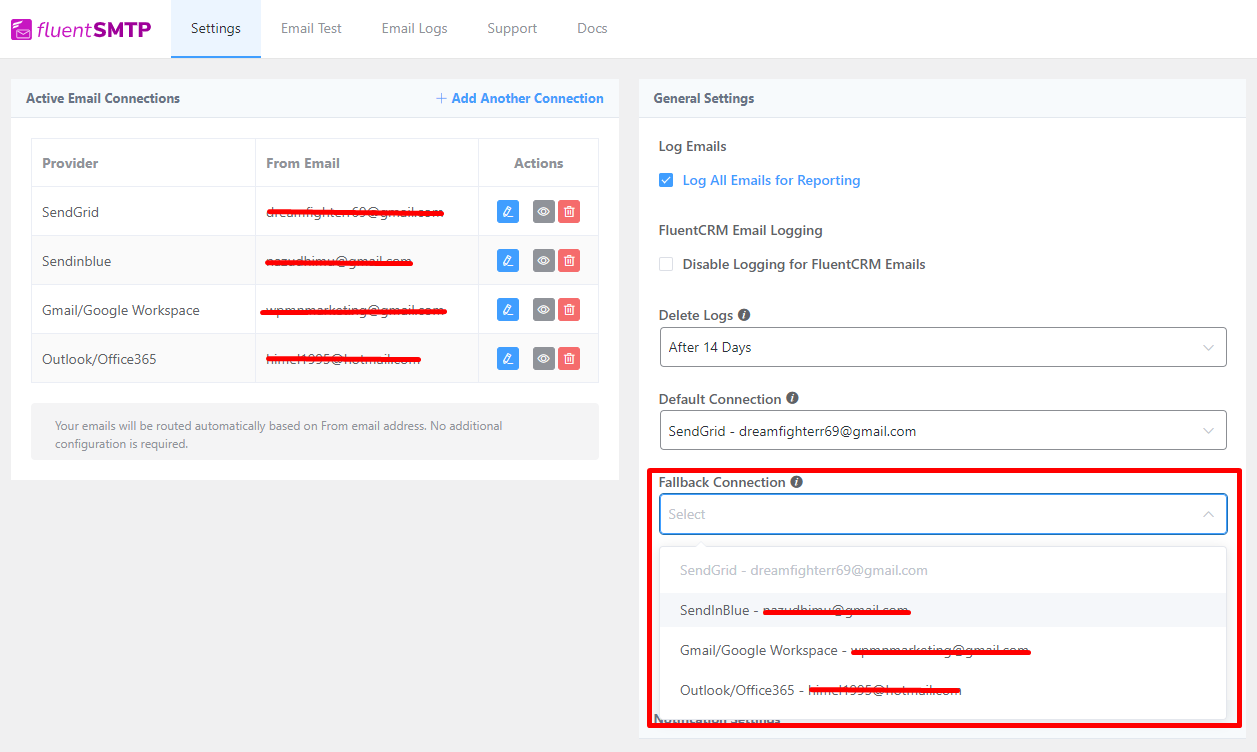Switch to the Email Logs tab
Viewport: 1257px width, 752px height.
point(414,28)
